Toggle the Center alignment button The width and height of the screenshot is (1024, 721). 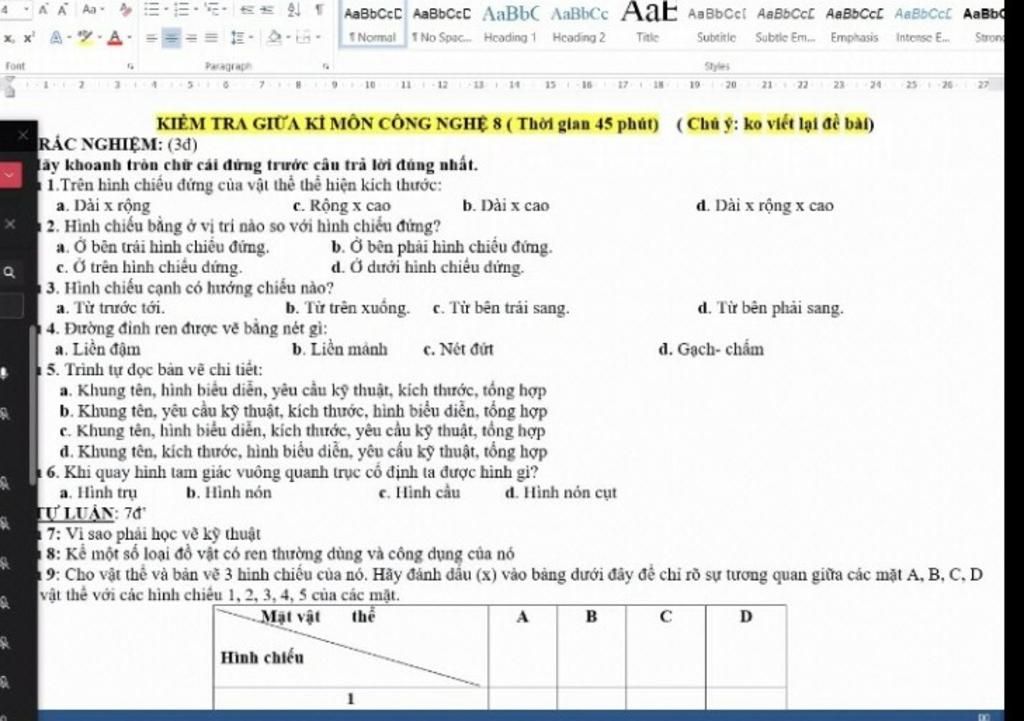coord(171,38)
